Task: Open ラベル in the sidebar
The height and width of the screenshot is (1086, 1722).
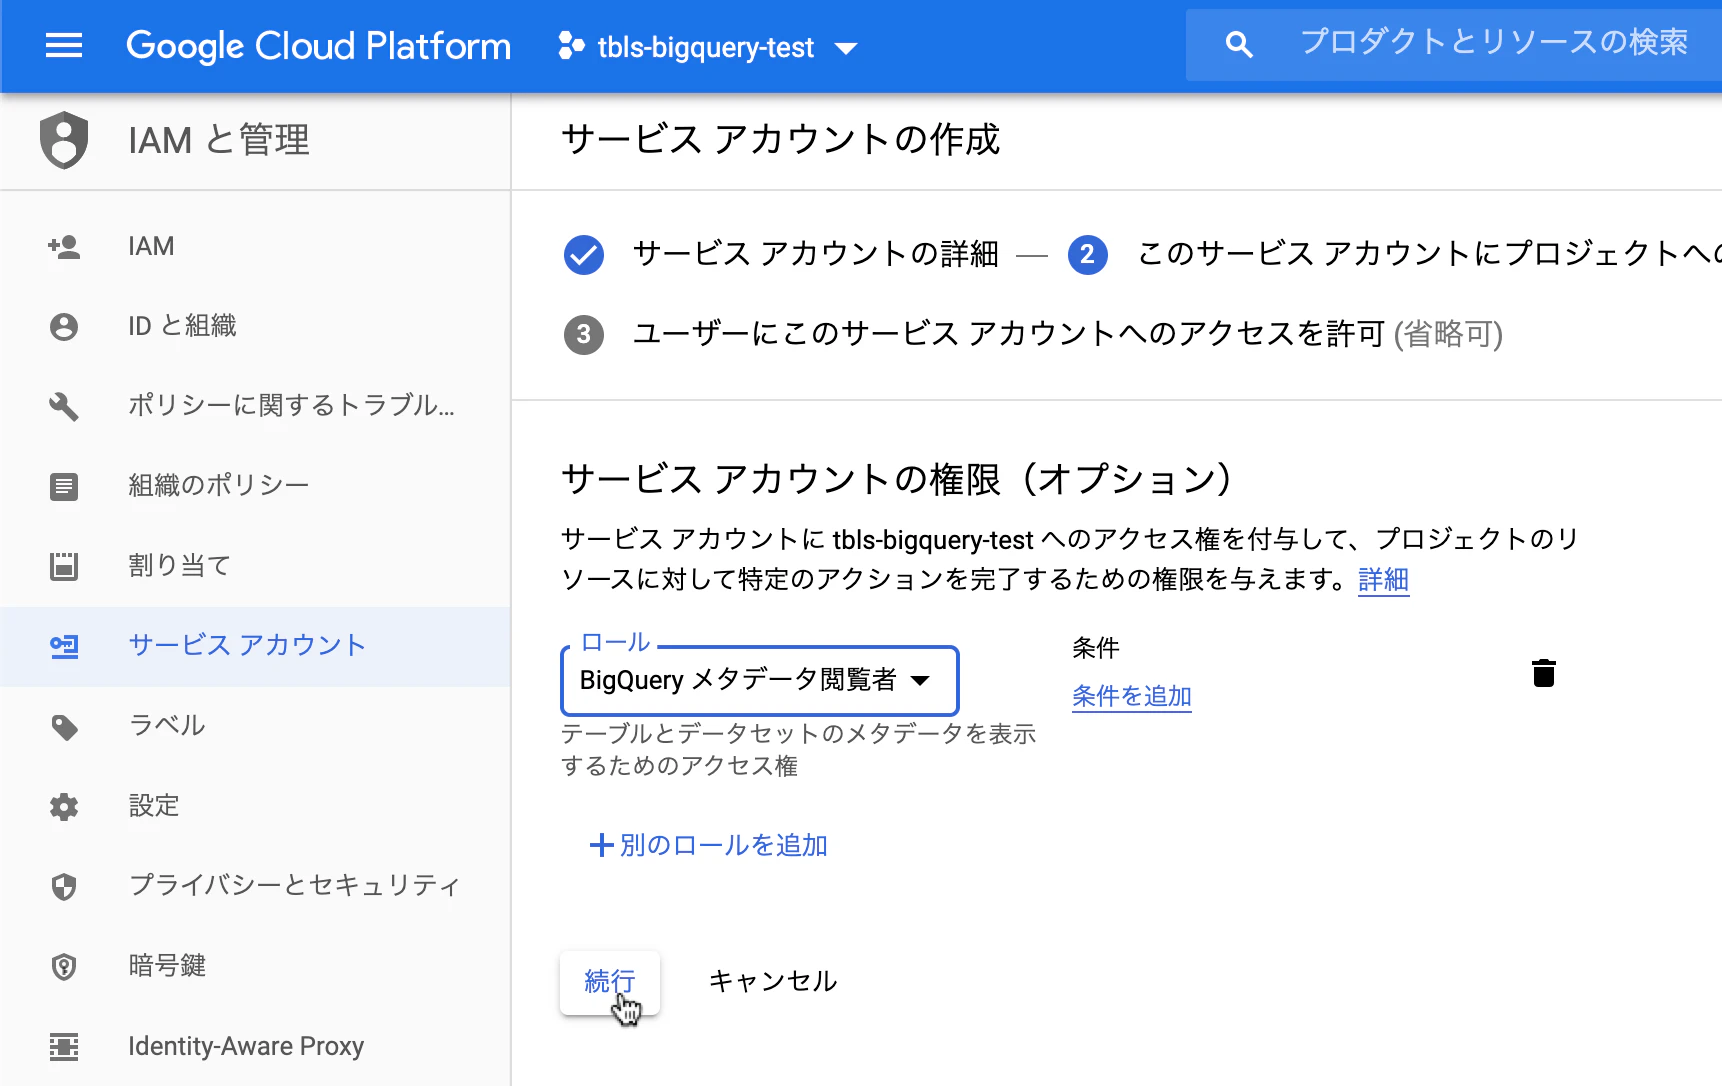Action: (x=255, y=727)
